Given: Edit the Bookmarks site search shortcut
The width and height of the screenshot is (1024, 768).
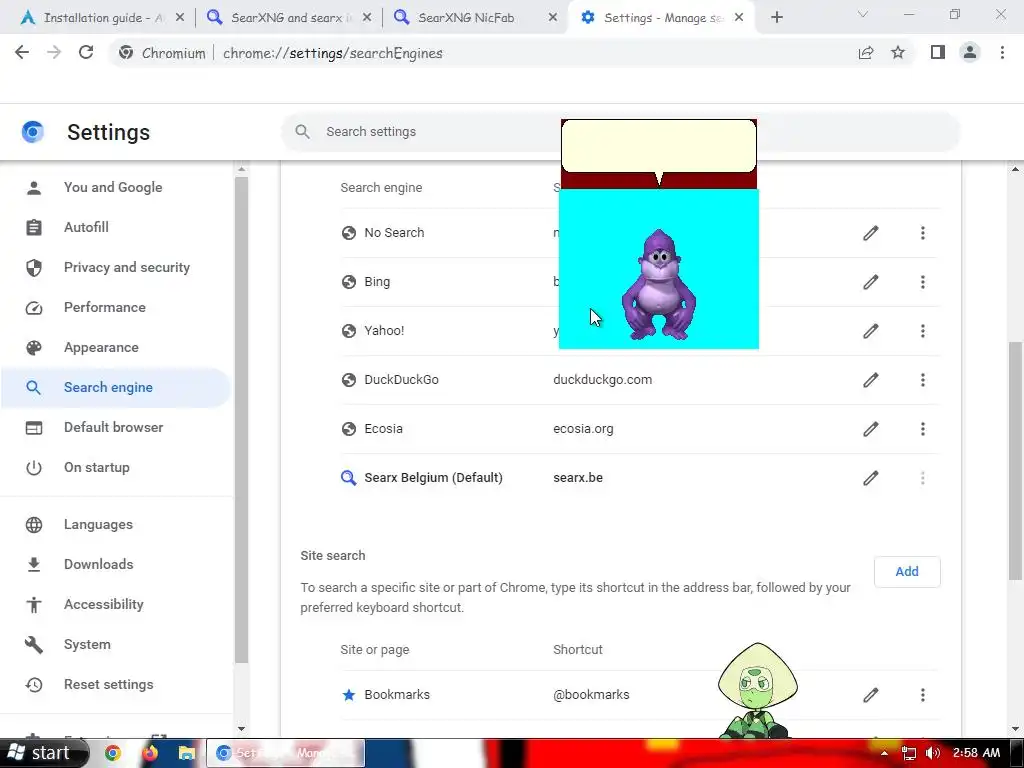Looking at the screenshot, I should 871,695.
